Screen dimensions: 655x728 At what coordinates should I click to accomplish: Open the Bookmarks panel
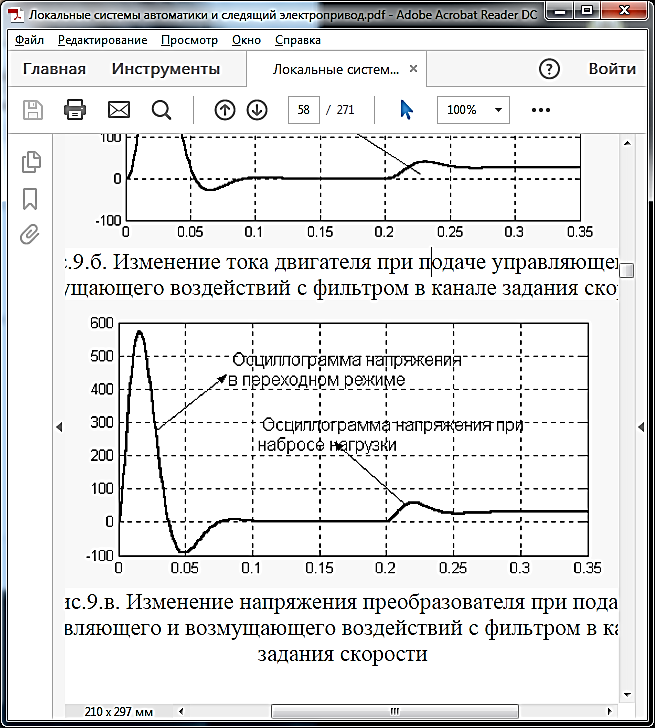[x=30, y=199]
